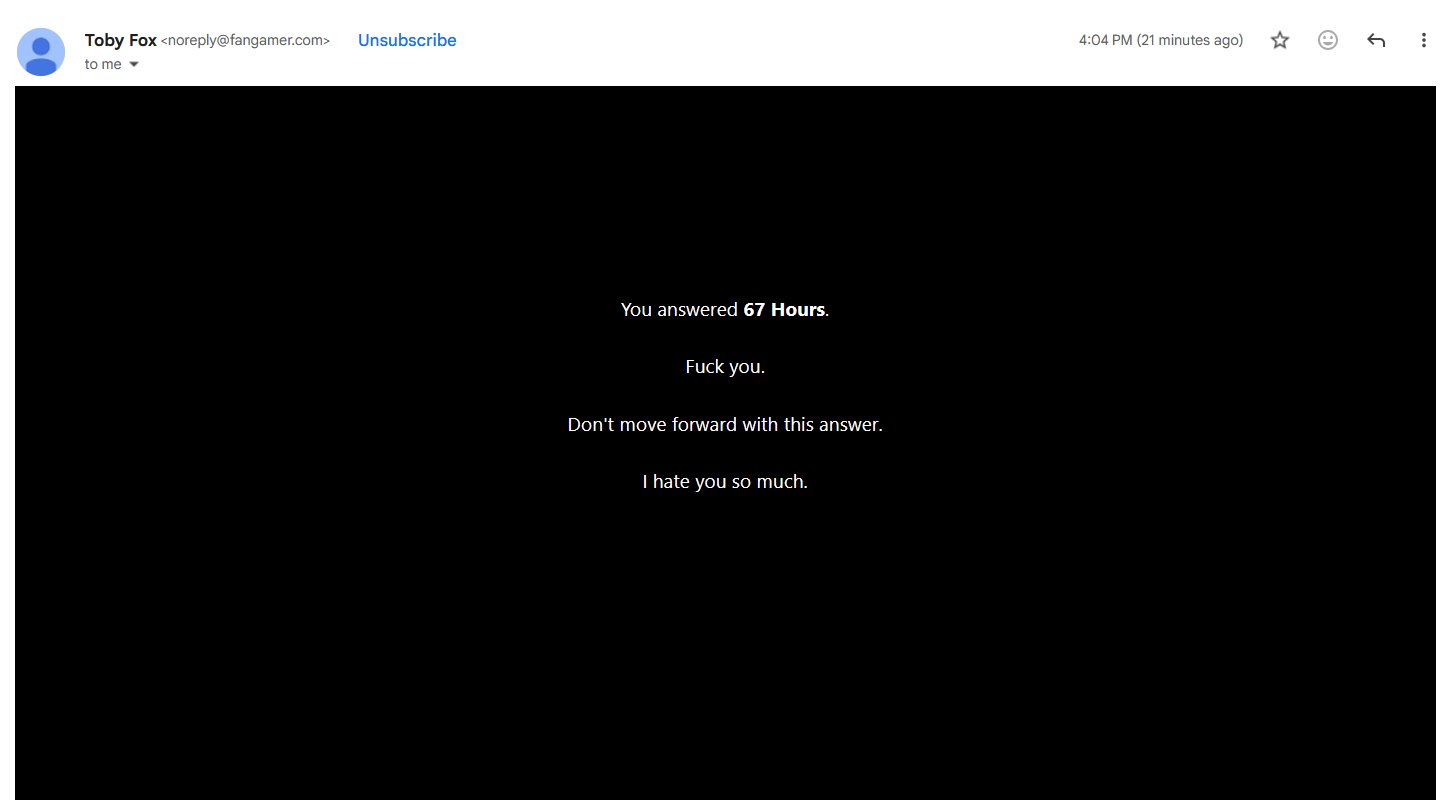This screenshot has height=800, width=1450.
Task: Click the sender's profile avatar
Action: [x=41, y=52]
